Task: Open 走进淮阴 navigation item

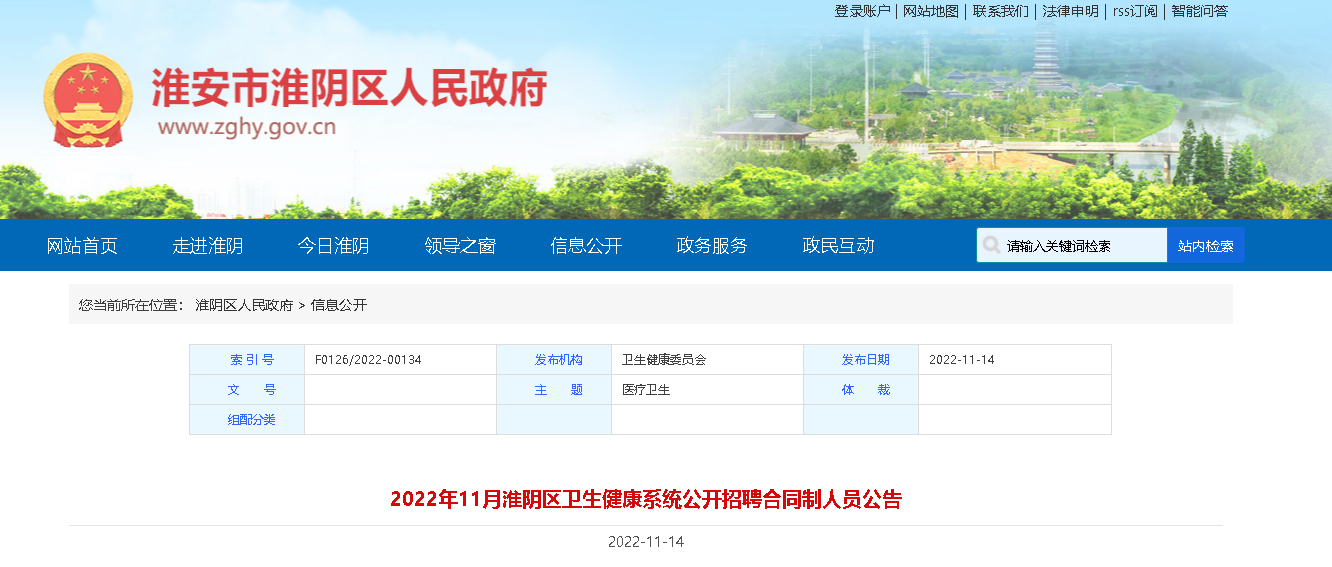Action: 208,246
